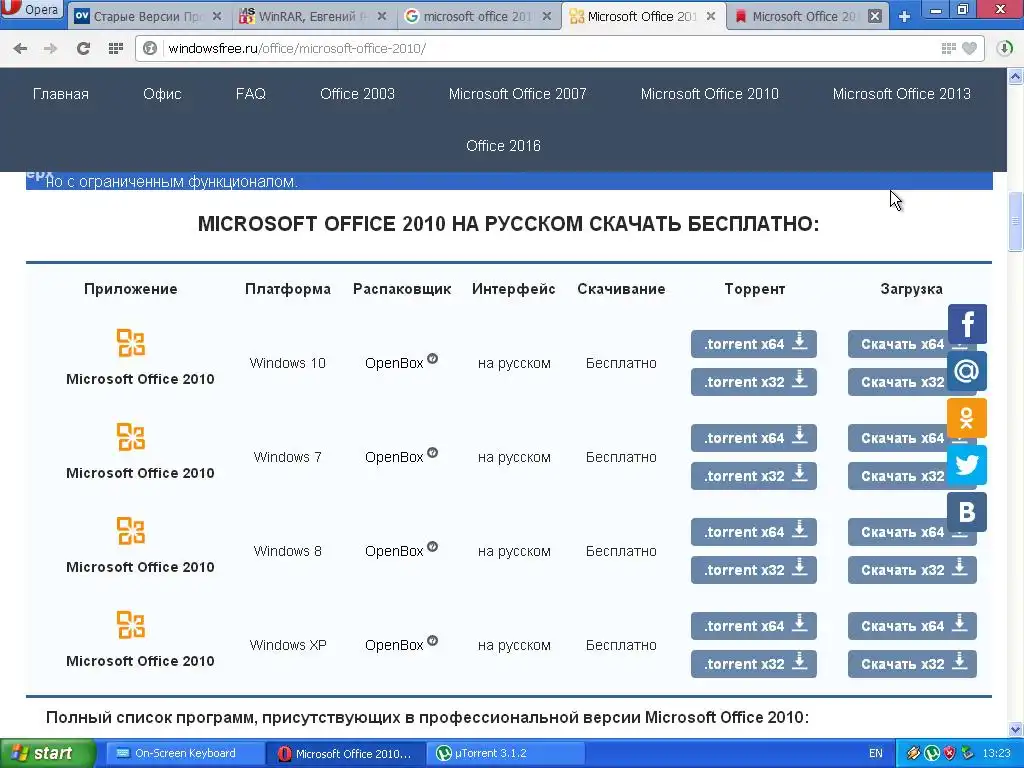Switch to Старые Версии tab

(148, 16)
